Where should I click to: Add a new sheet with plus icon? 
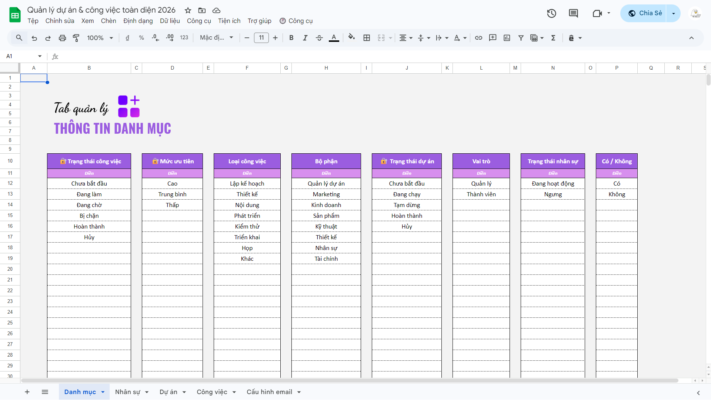pos(27,392)
